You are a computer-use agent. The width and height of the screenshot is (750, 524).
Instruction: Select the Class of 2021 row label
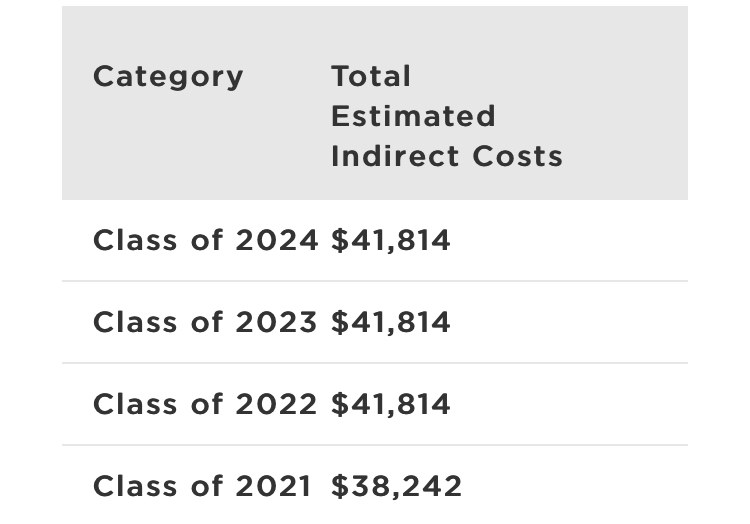point(203,487)
